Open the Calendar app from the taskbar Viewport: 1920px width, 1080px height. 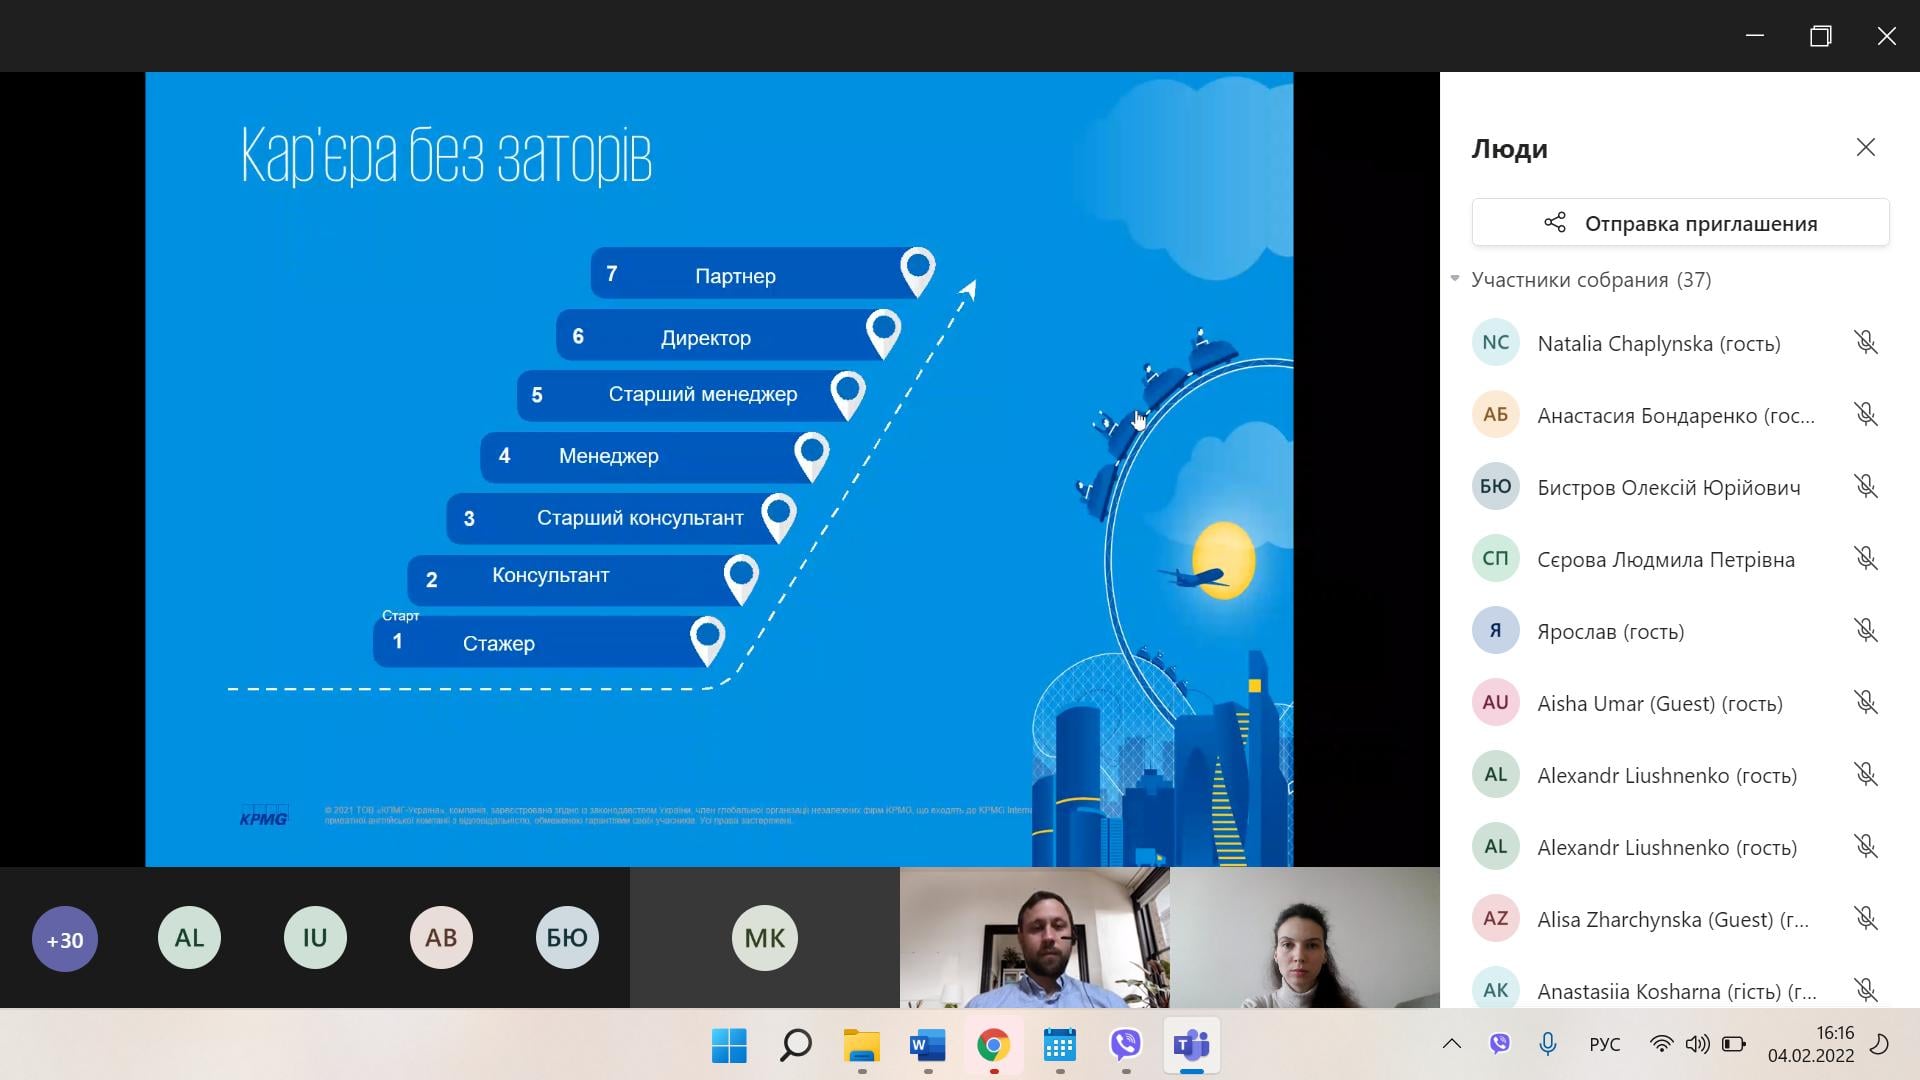pos(1059,1045)
